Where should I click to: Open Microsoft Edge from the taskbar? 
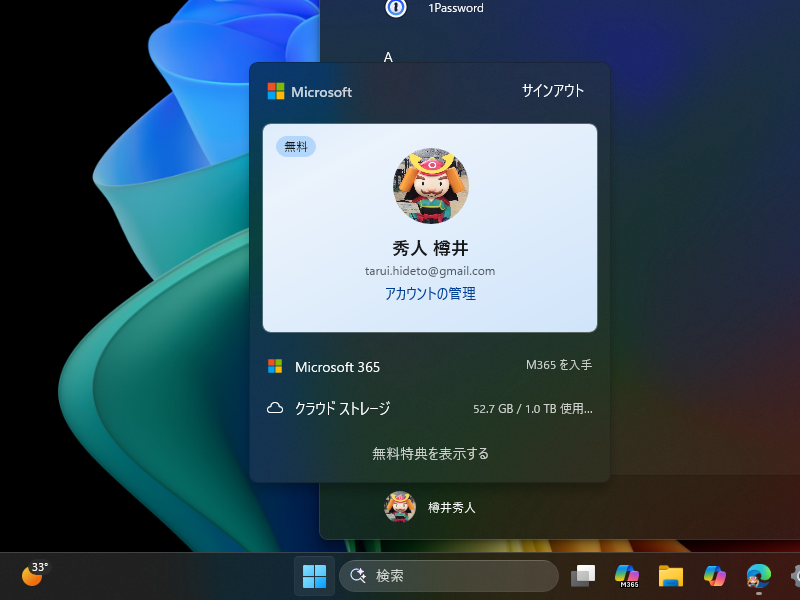coord(759,576)
